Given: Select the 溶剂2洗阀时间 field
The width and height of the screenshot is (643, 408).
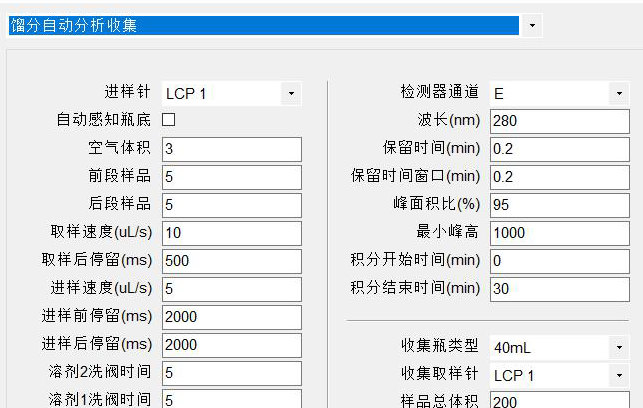Looking at the screenshot, I should click(230, 373).
